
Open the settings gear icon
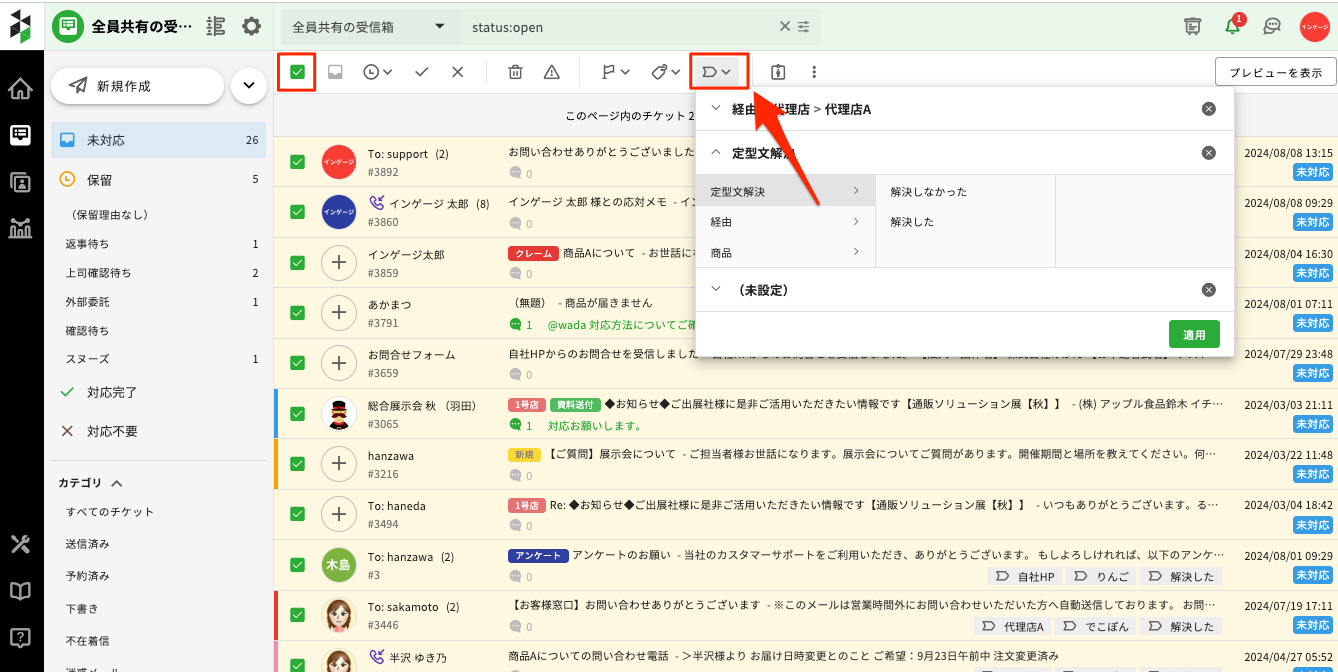pyautogui.click(x=251, y=27)
